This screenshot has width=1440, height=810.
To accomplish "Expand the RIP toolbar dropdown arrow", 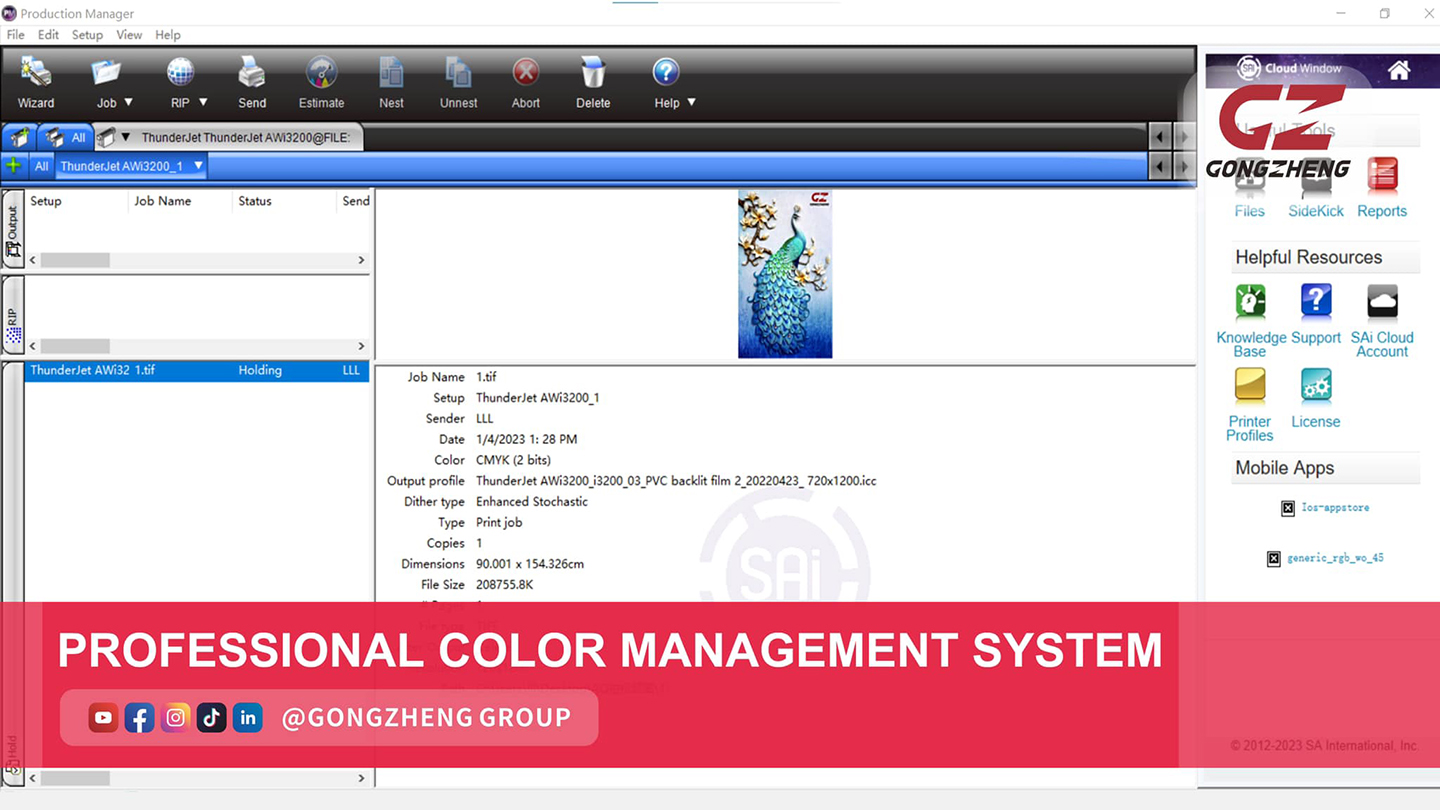I will tap(203, 102).
